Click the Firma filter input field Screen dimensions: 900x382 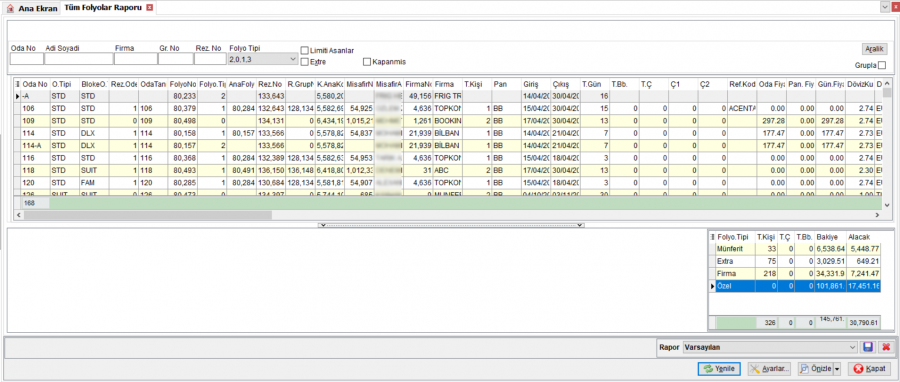pos(135,59)
